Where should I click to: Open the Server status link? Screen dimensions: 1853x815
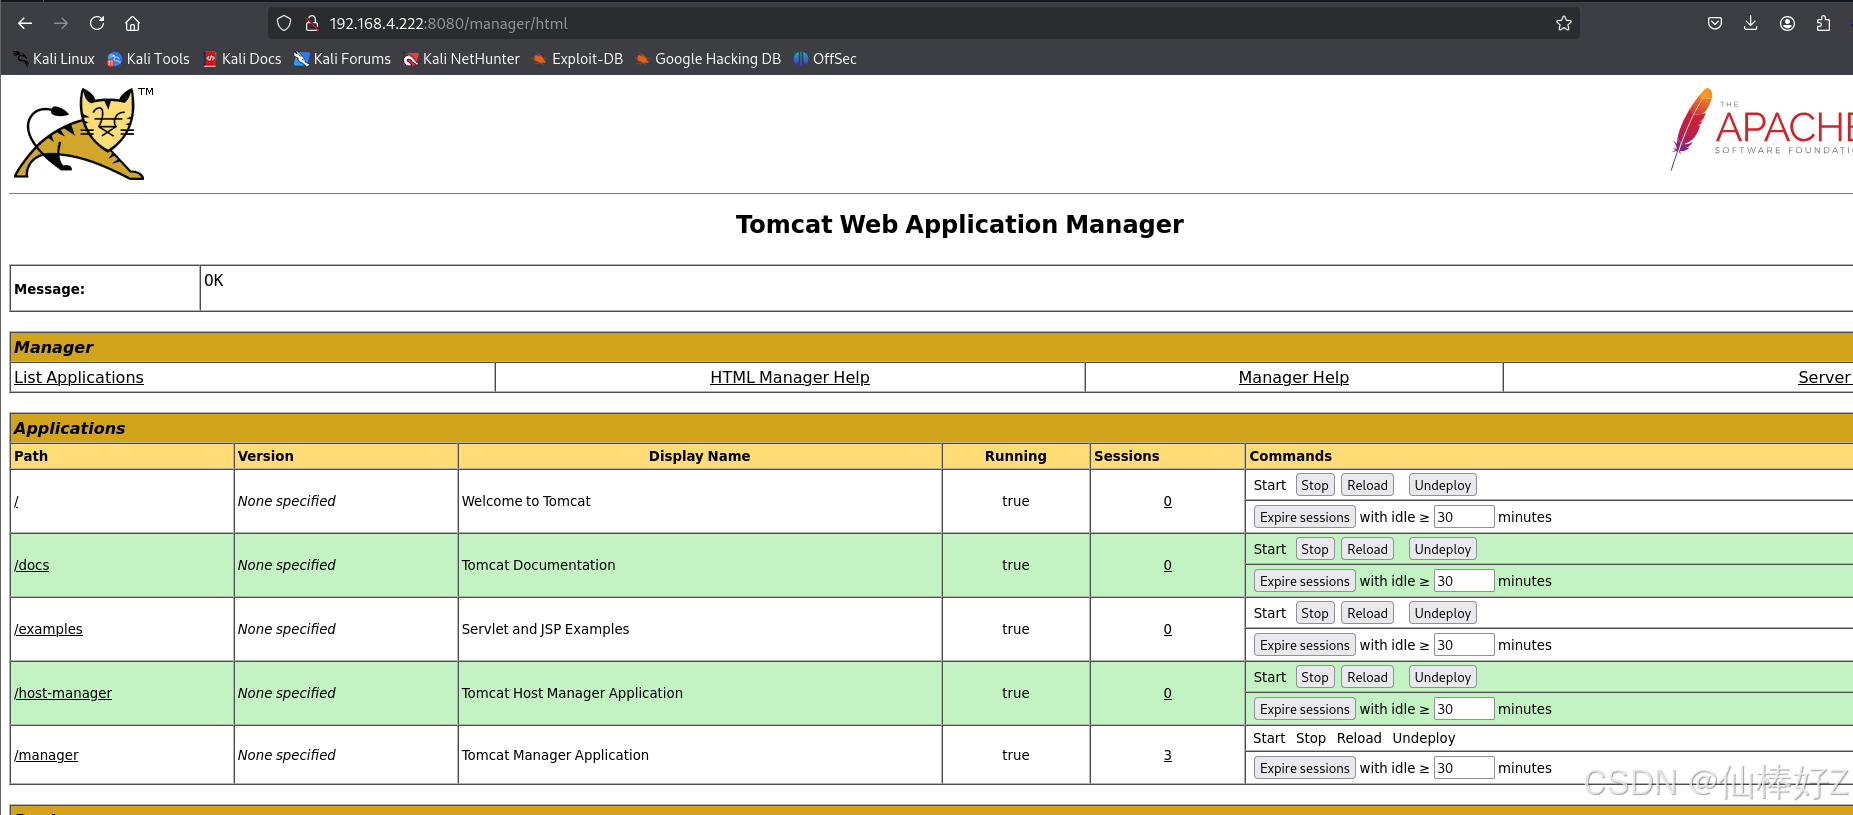coord(1824,377)
